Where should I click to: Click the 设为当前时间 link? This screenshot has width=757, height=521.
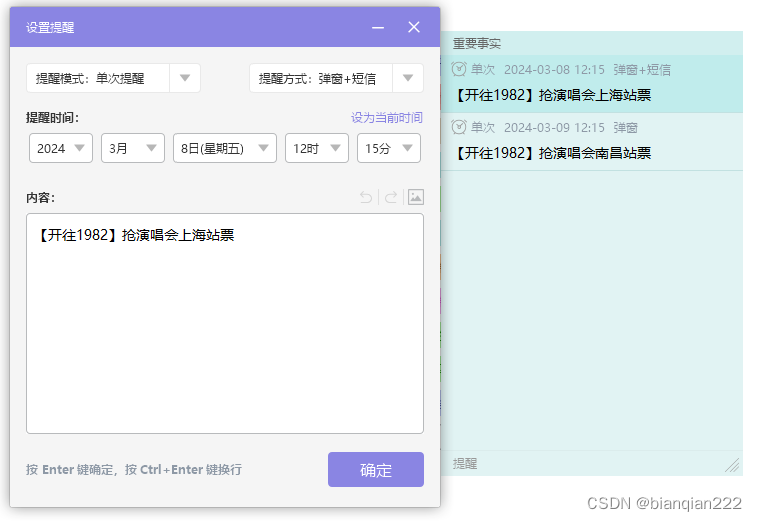tap(386, 117)
